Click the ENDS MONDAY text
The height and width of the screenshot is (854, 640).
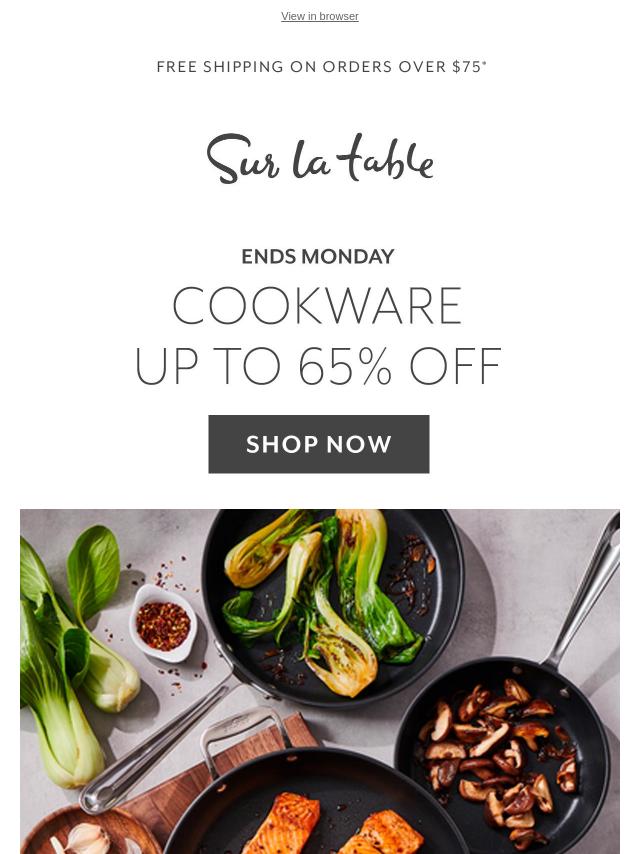[318, 257]
